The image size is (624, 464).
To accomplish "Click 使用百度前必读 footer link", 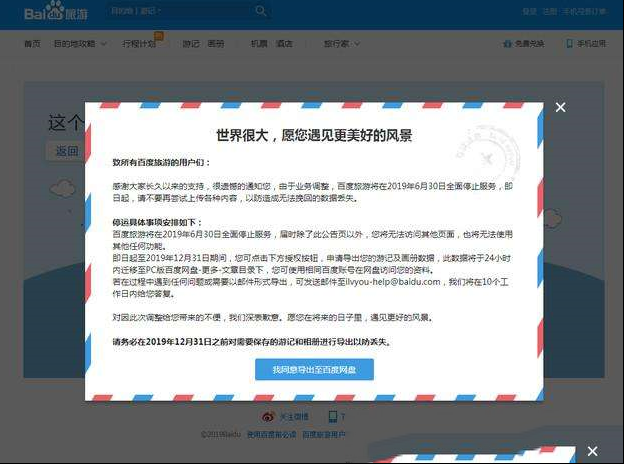I will [271, 435].
